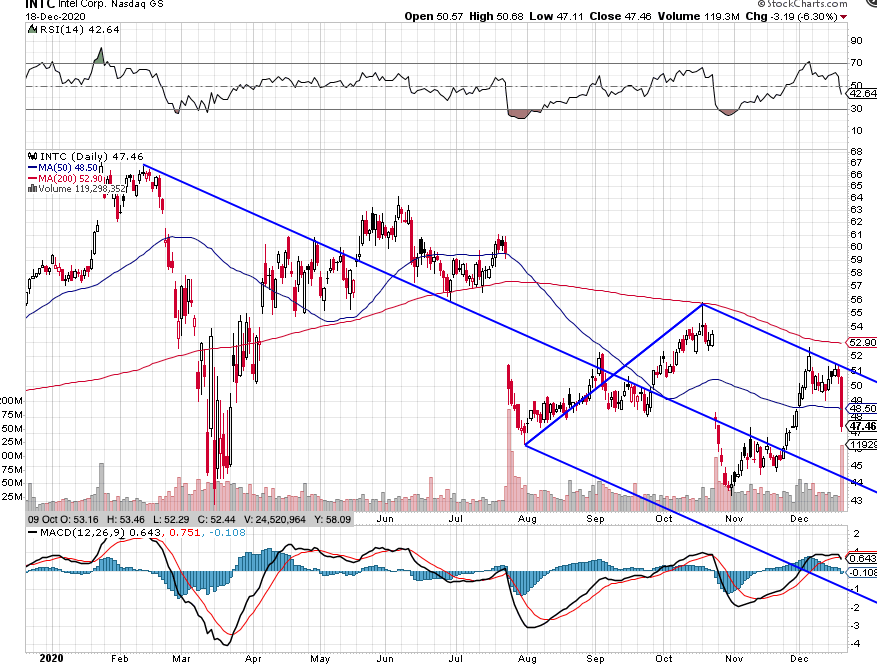This screenshot has width=877, height=665.
Task: Click the 'C: 52.44' readout value
Action: click(x=216, y=520)
